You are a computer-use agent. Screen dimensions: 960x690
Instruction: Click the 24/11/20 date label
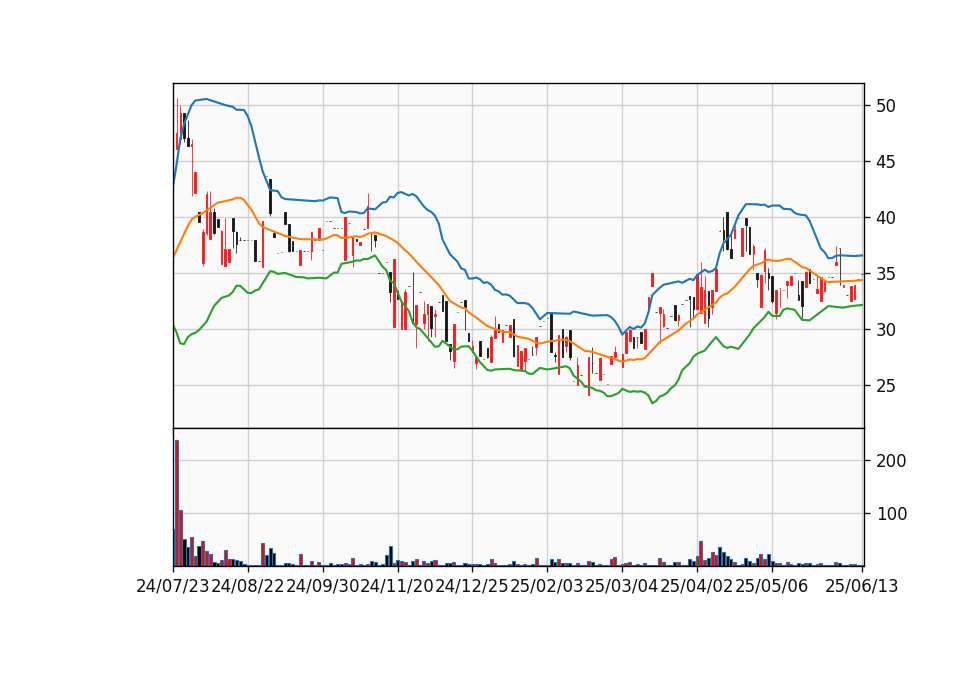tap(397, 586)
